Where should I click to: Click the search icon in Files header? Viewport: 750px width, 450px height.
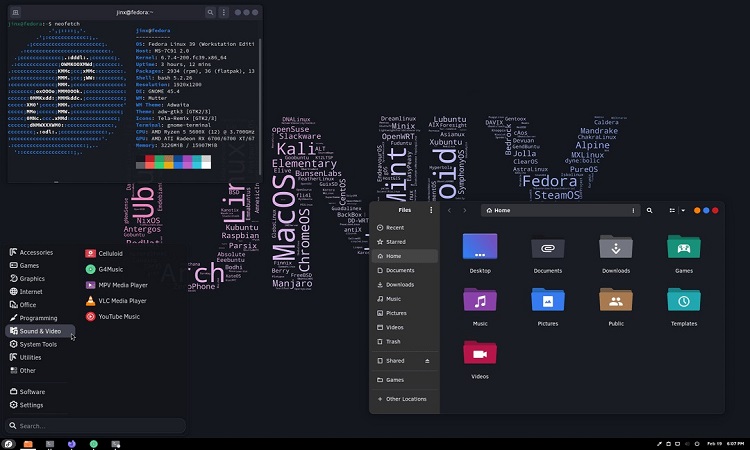[x=650, y=211]
